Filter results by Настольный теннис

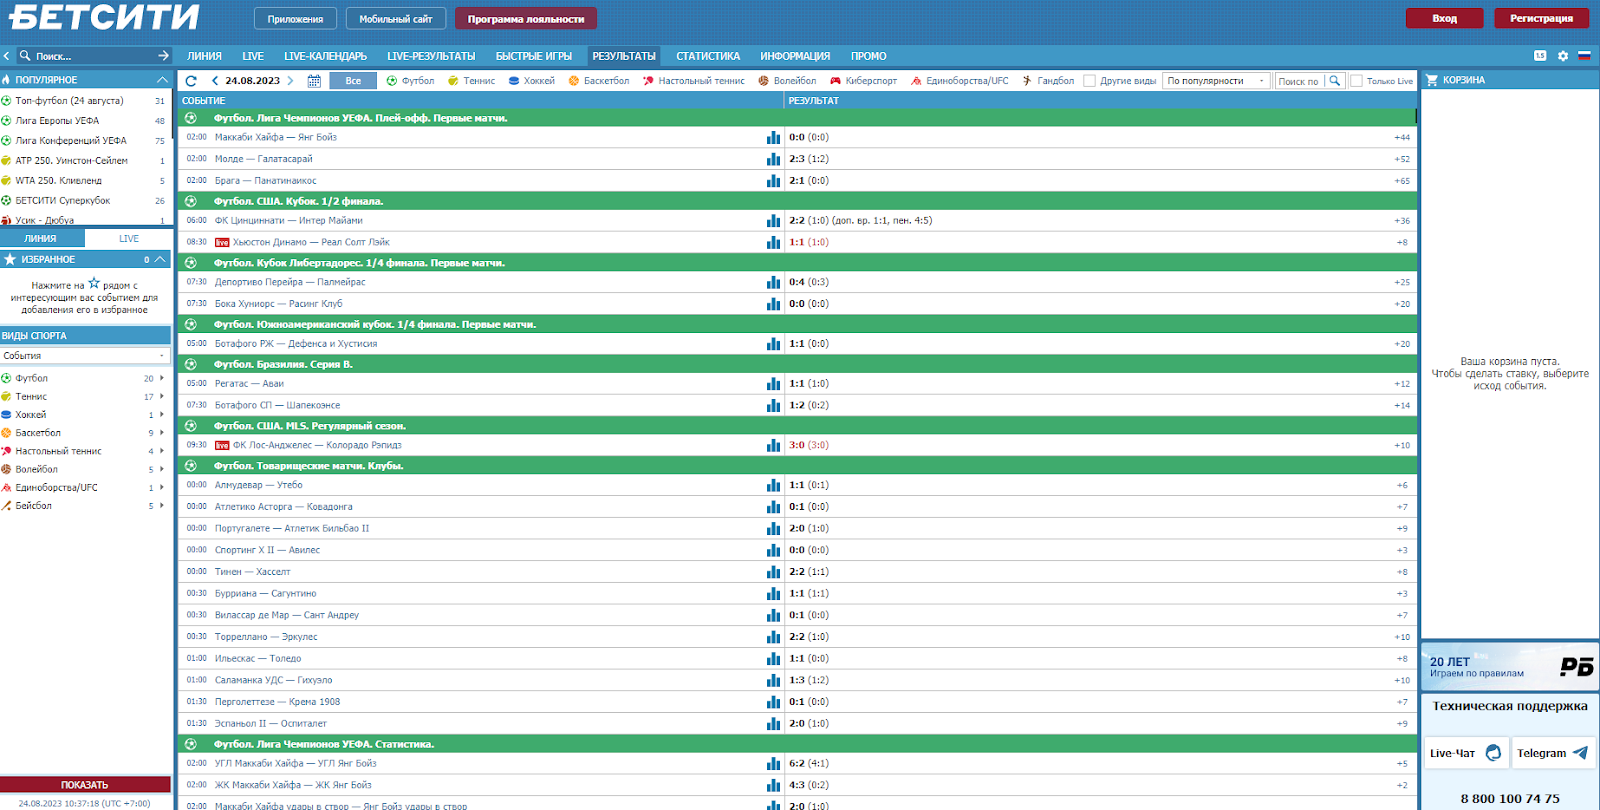[x=693, y=81]
